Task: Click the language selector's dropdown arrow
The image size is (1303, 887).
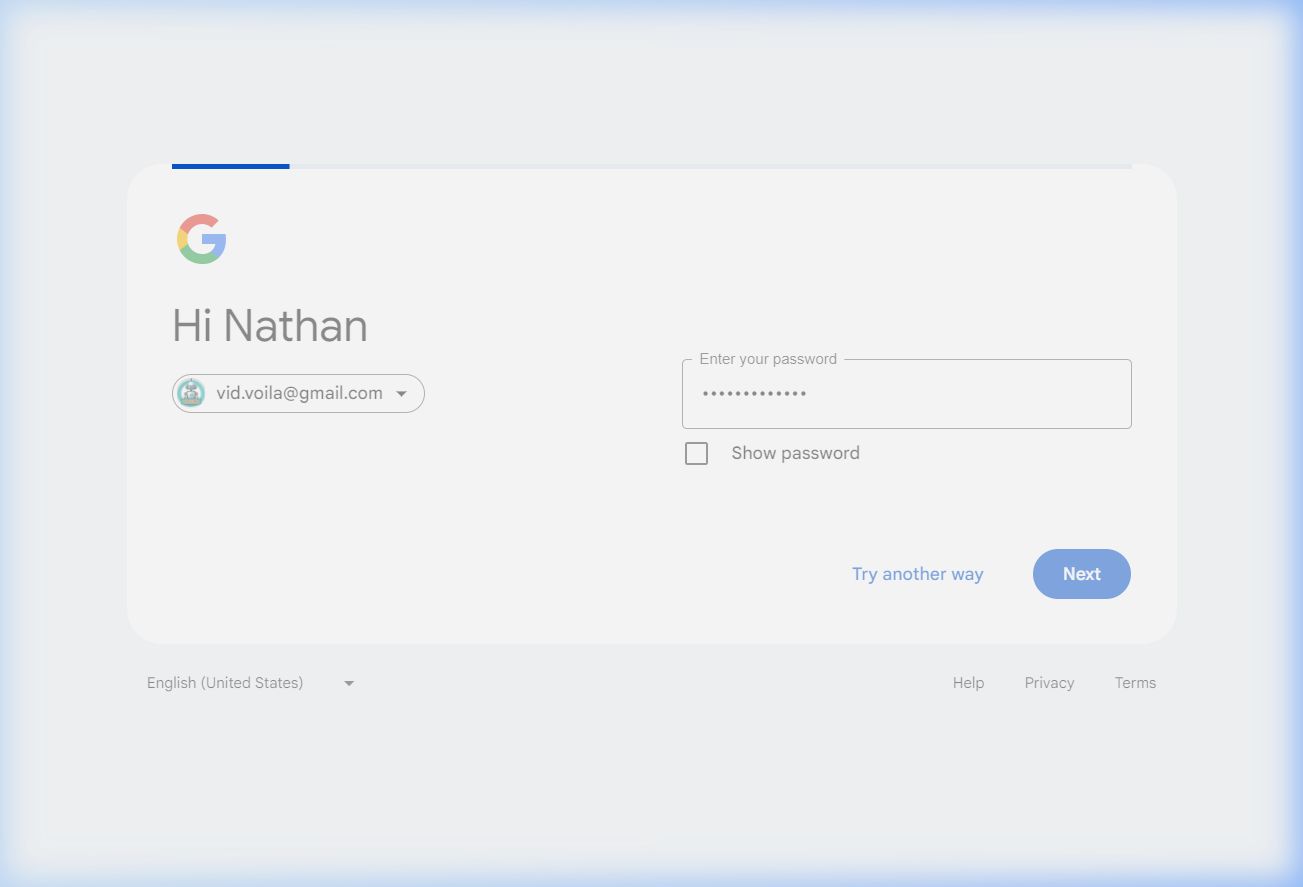Action: [x=349, y=683]
